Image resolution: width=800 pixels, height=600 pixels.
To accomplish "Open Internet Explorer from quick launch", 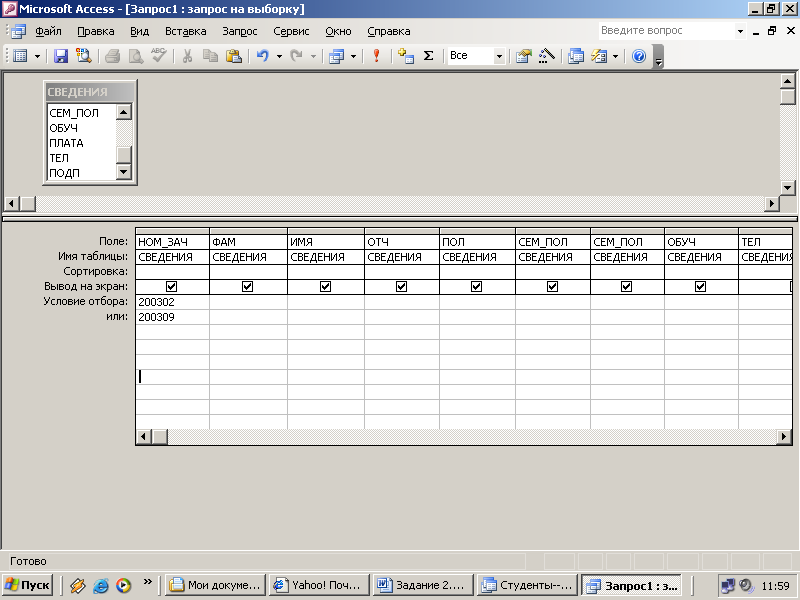I will coord(101,585).
